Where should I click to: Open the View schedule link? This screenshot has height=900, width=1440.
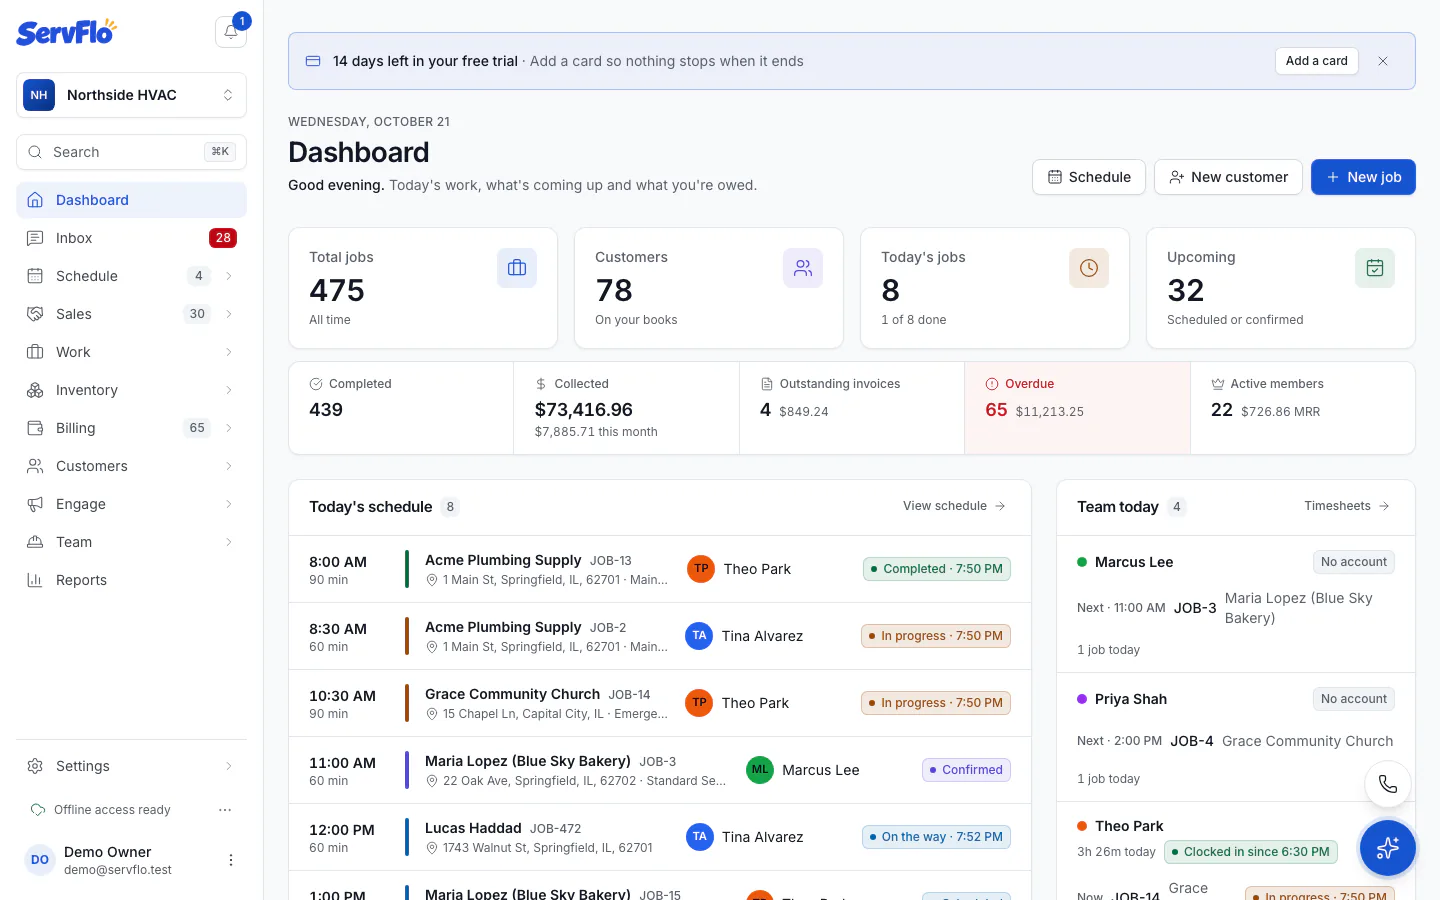tap(954, 506)
